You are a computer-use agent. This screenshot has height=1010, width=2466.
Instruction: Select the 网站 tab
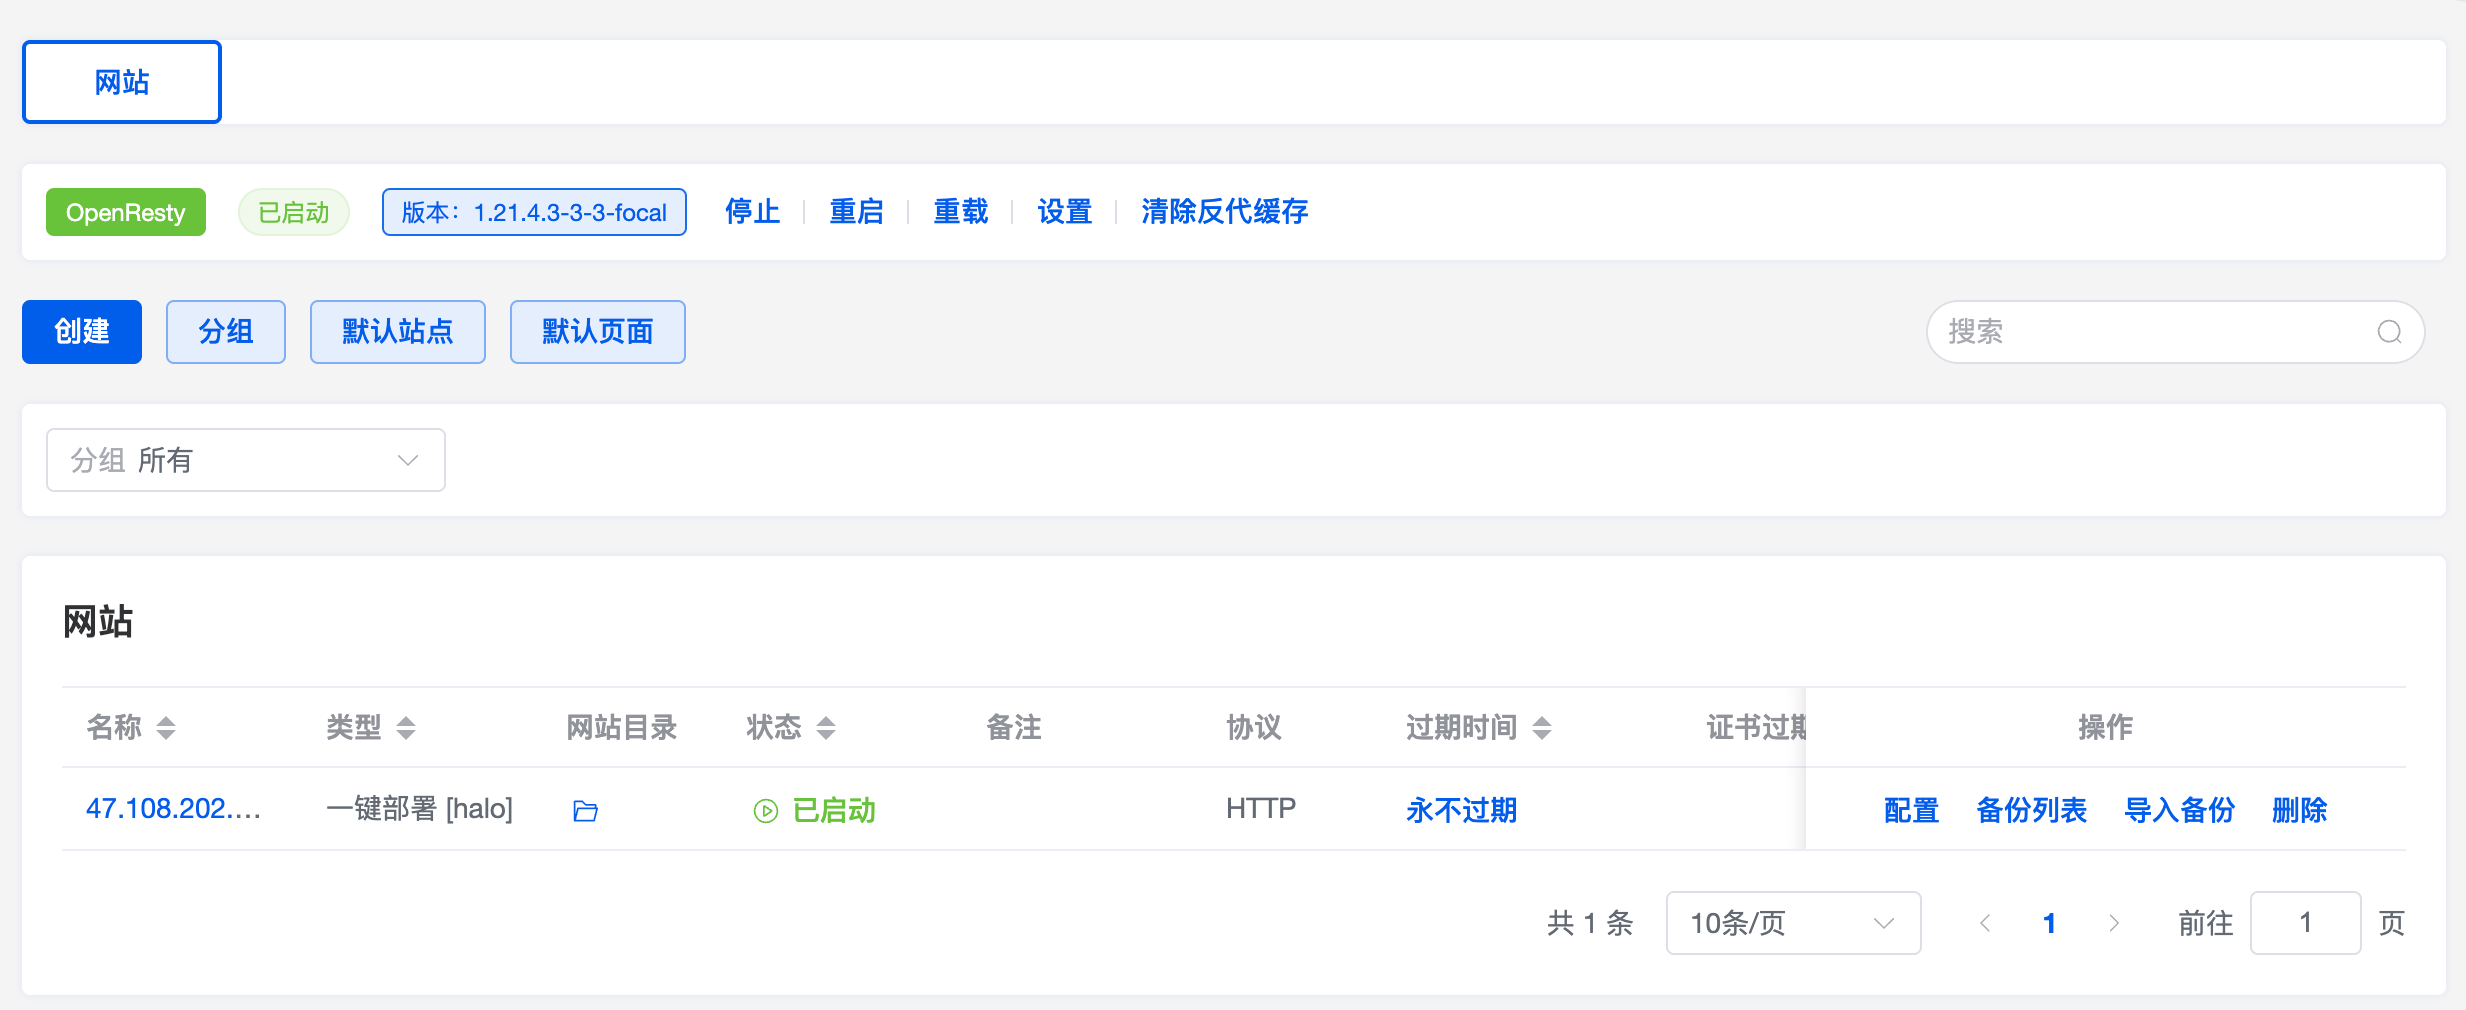pyautogui.click(x=122, y=82)
